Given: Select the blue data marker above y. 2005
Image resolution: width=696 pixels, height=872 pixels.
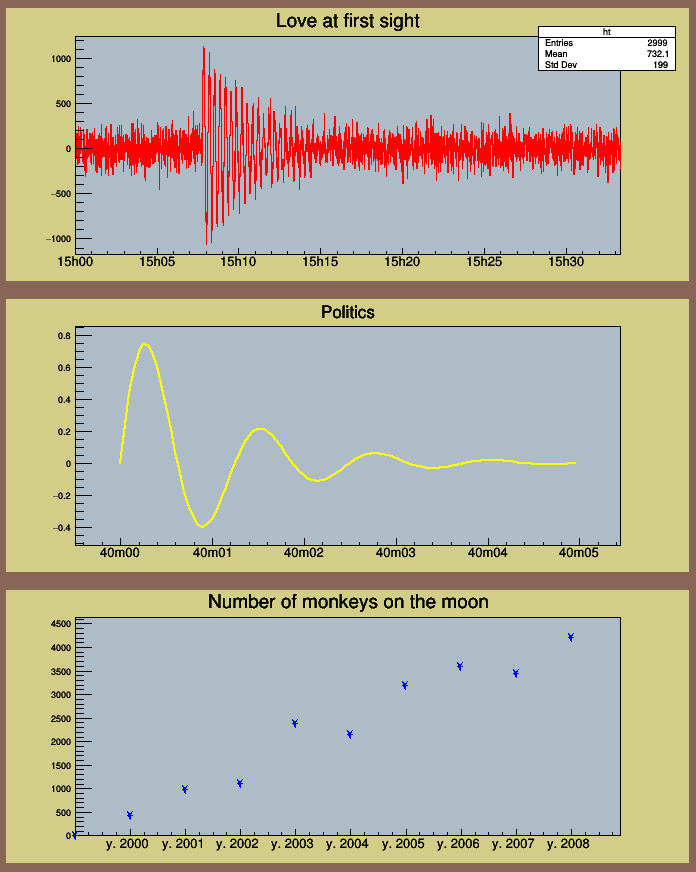Looking at the screenshot, I should pyautogui.click(x=405, y=685).
